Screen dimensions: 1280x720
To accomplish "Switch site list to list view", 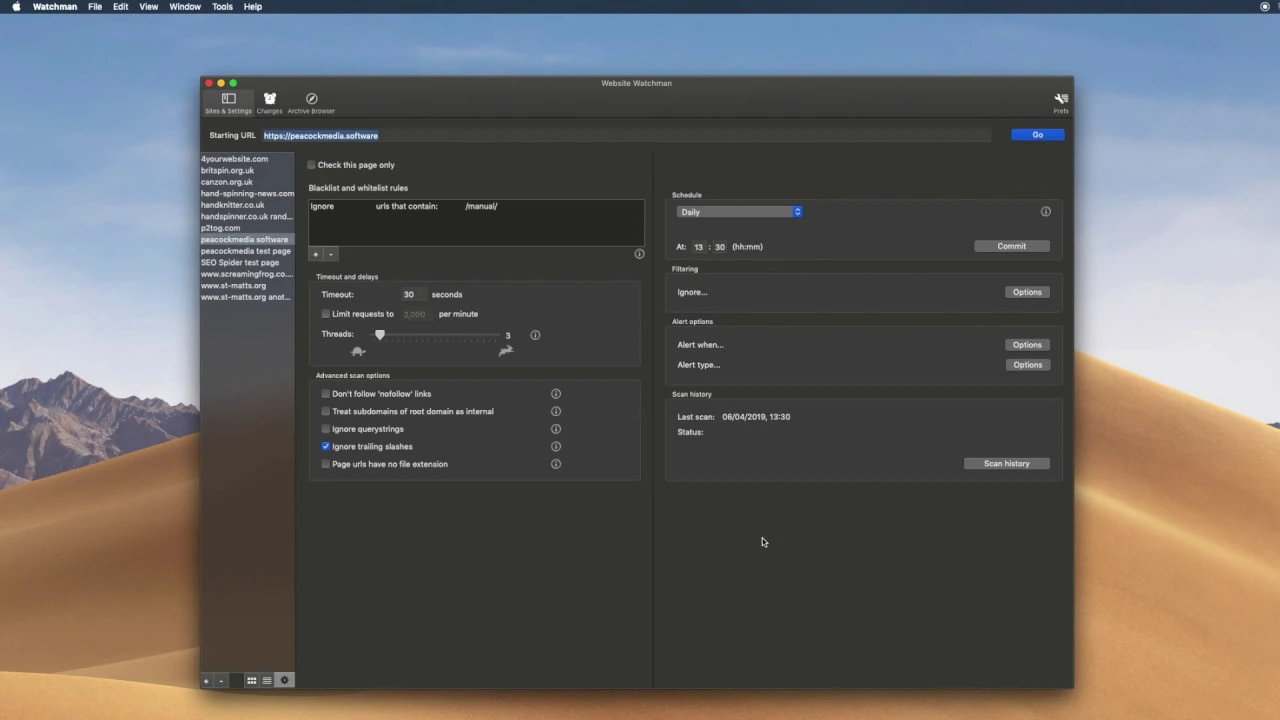I will (267, 681).
